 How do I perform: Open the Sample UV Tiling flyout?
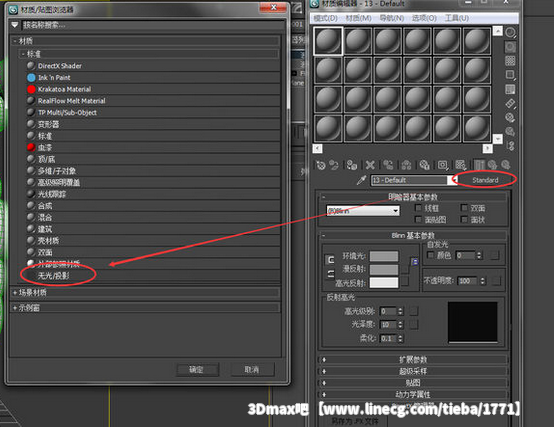[x=510, y=75]
